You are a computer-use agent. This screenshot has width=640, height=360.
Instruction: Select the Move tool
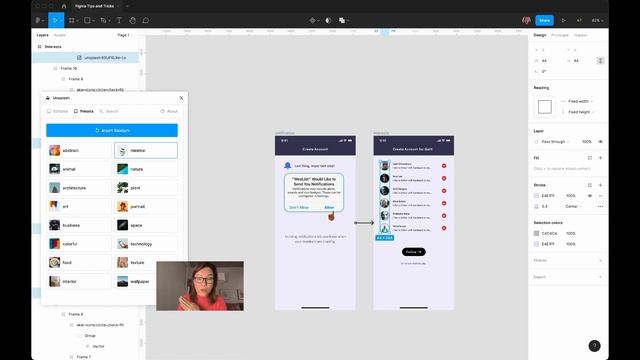[54, 20]
